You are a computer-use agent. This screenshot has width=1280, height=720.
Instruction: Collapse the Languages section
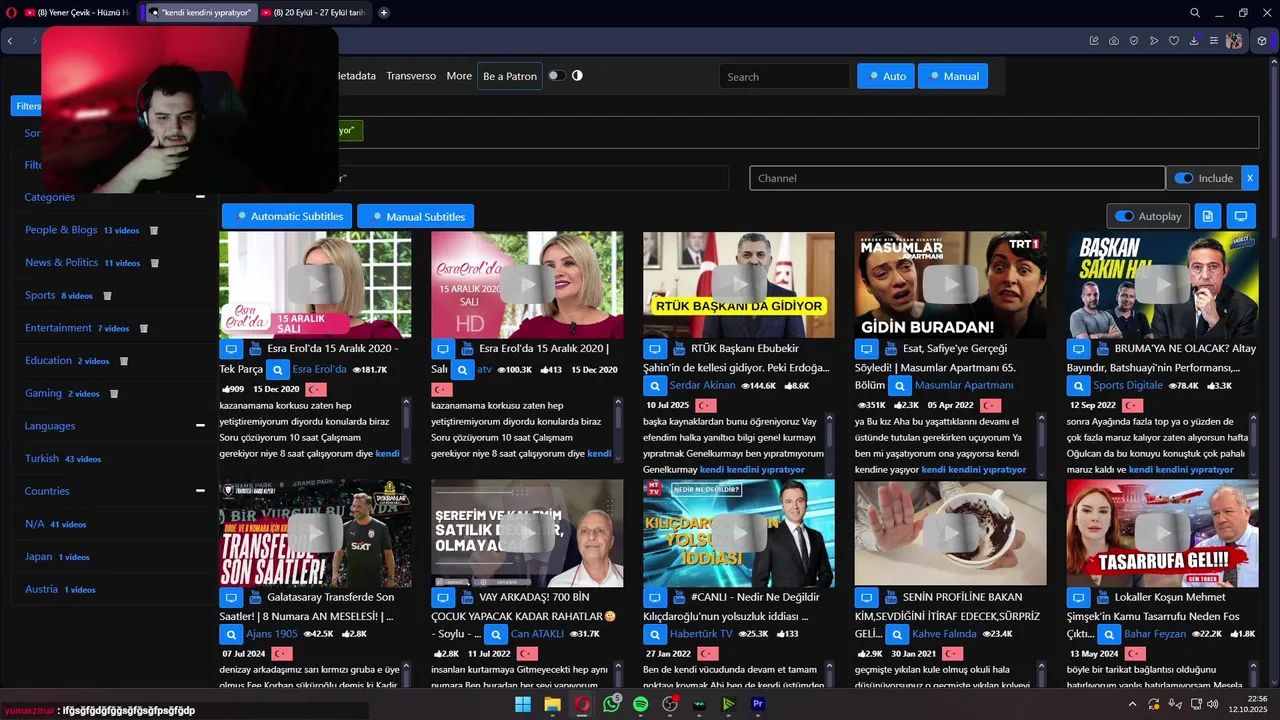point(200,425)
